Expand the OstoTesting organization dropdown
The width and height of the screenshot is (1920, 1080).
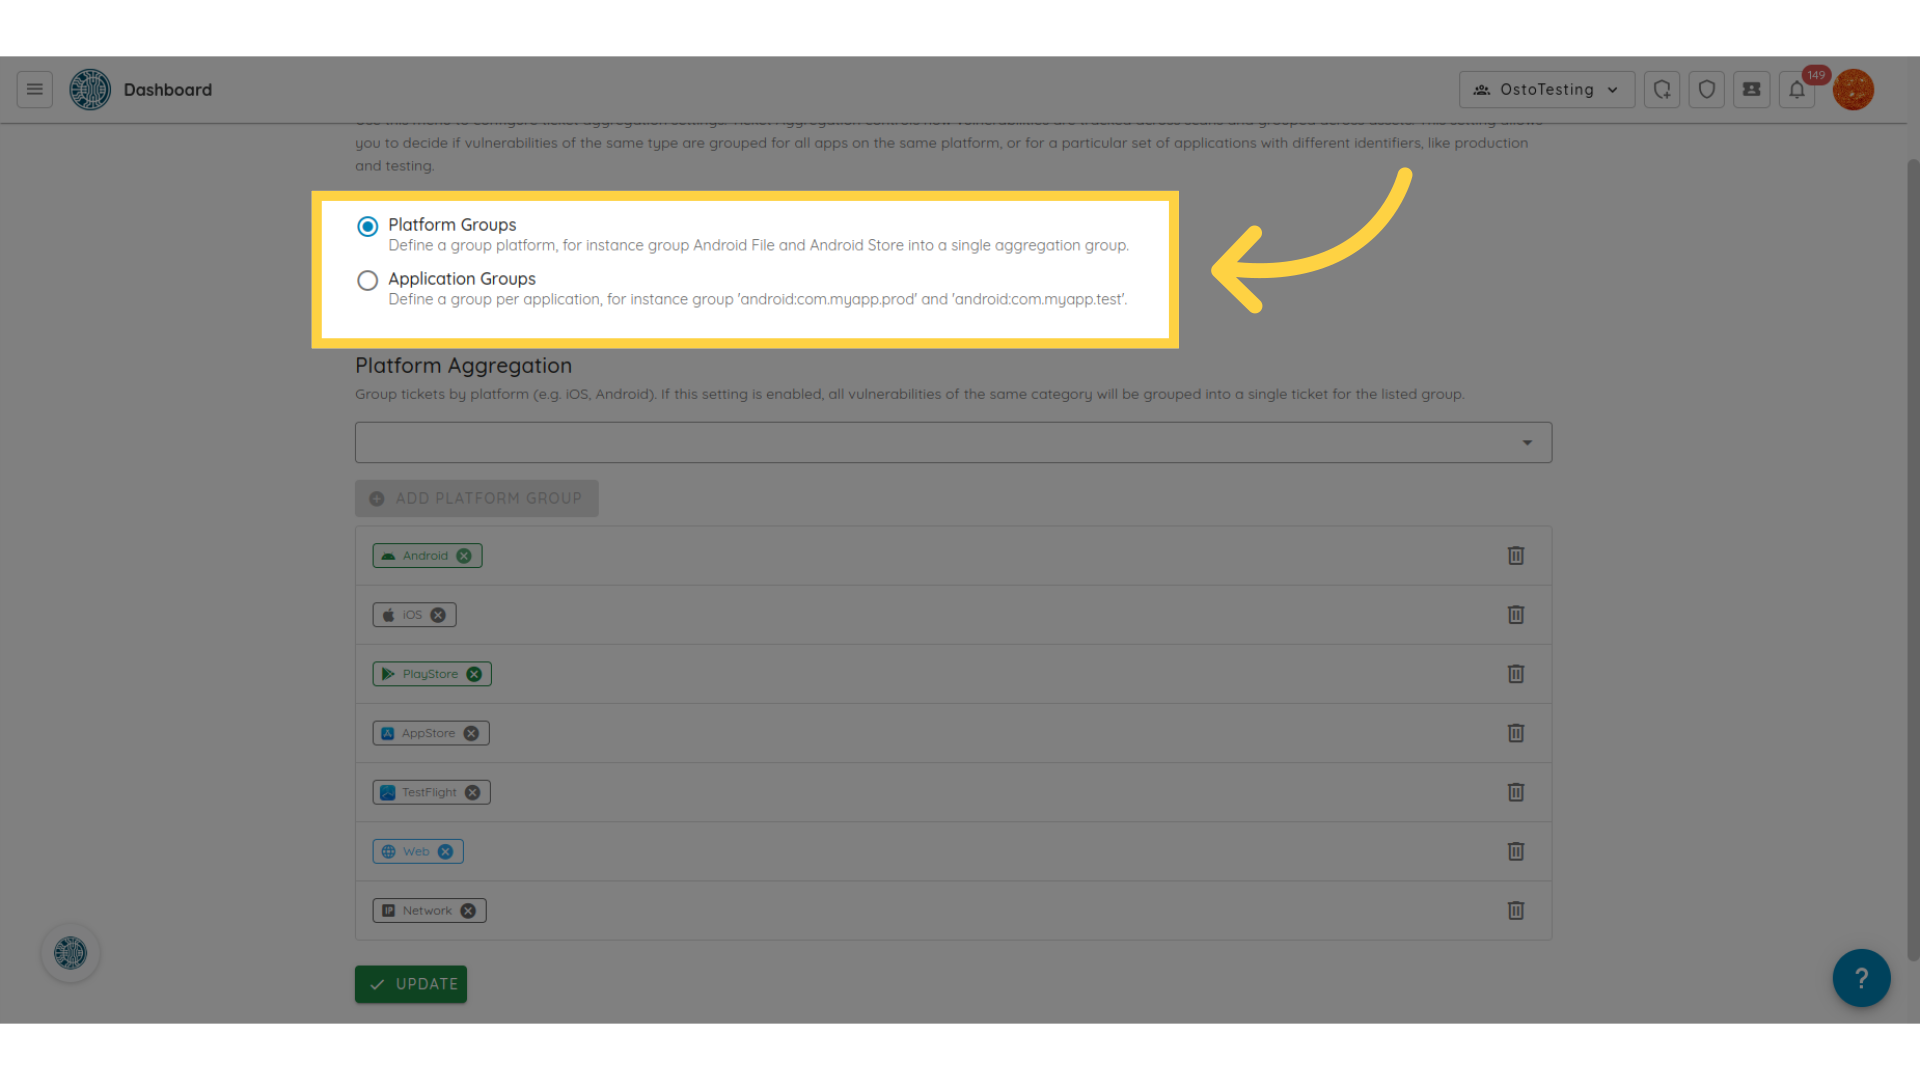(x=1546, y=90)
